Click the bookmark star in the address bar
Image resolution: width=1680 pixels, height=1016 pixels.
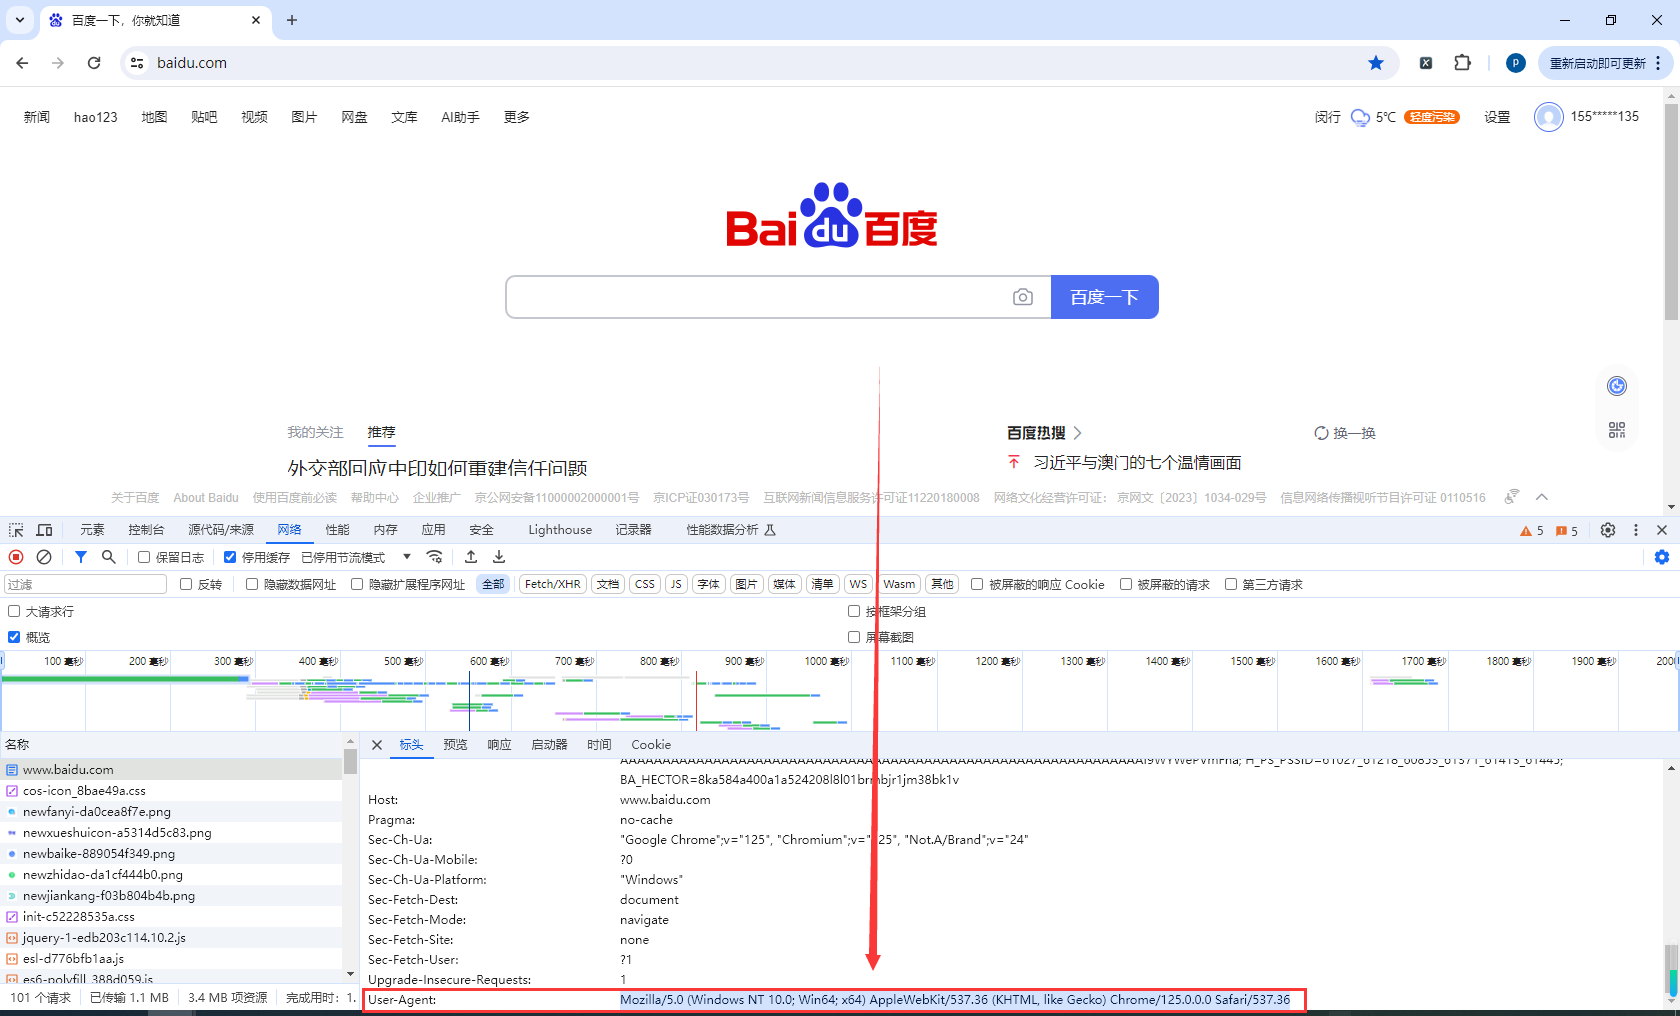pos(1376,63)
